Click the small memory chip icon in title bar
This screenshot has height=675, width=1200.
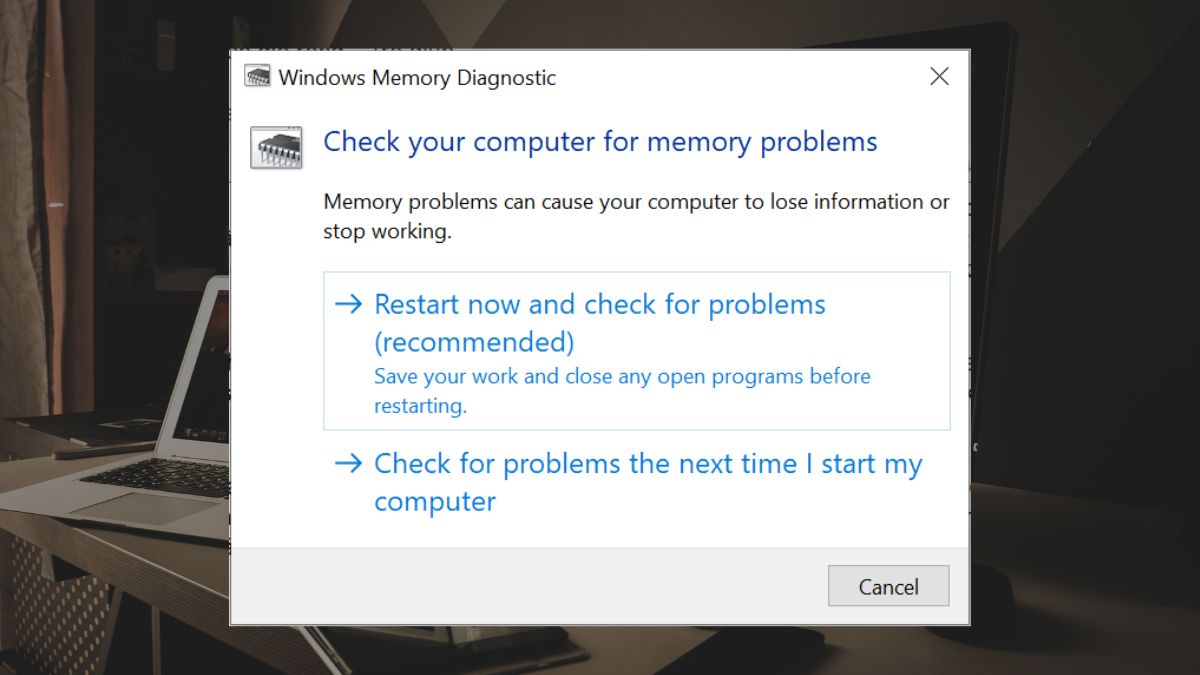click(258, 77)
